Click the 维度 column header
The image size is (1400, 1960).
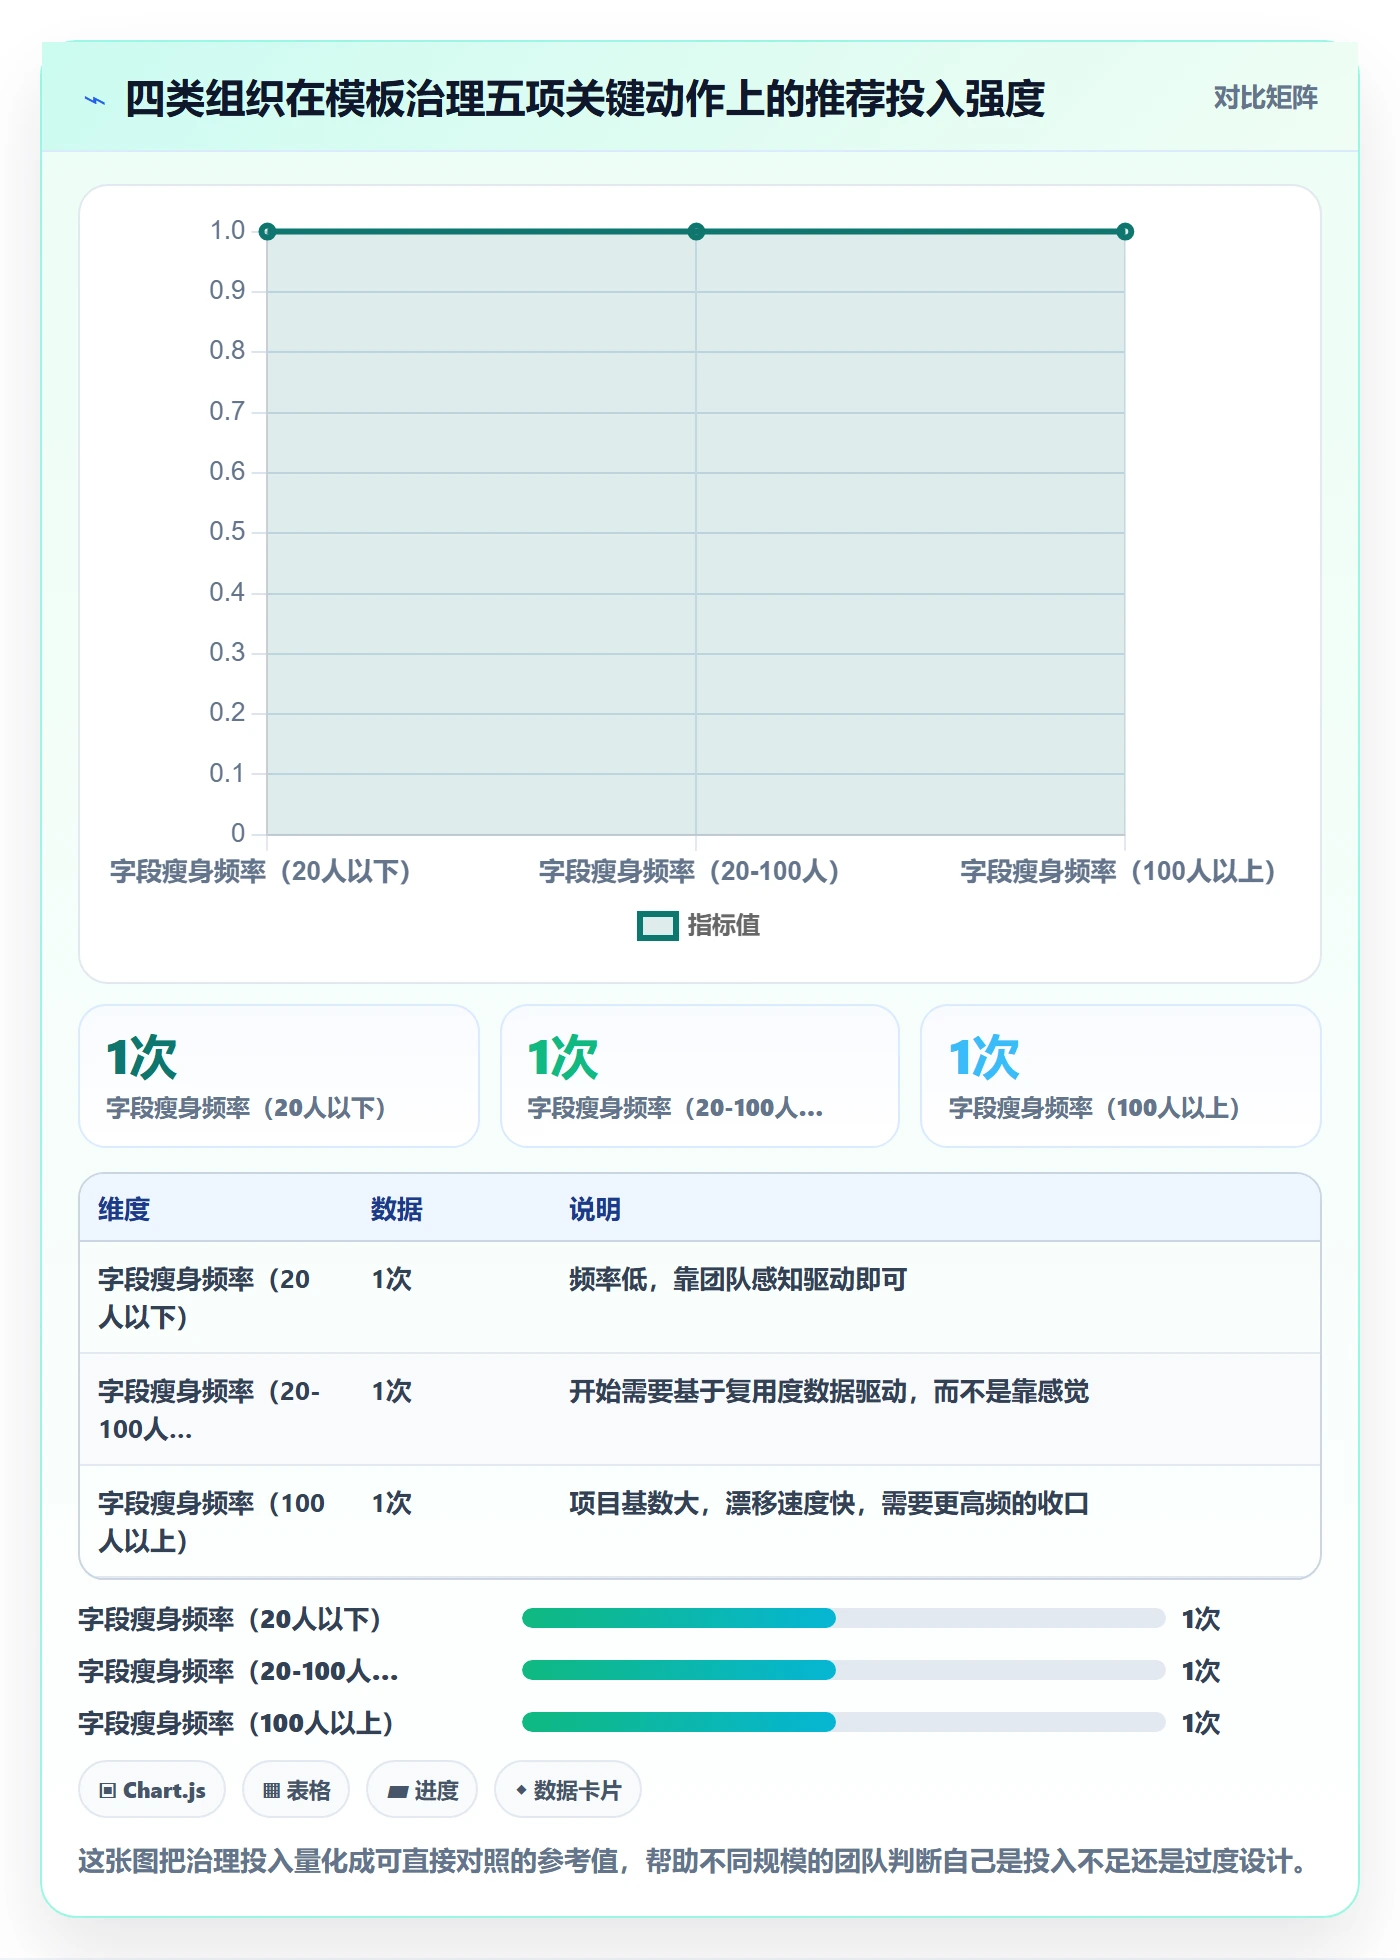pos(124,1210)
